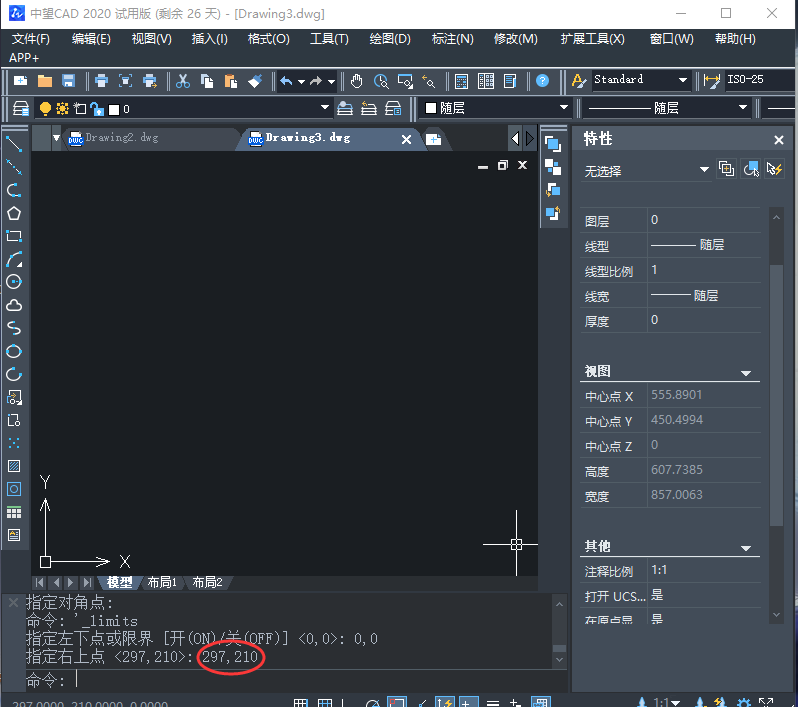Switch to the Drawing2.dwg tab

pyautogui.click(x=120, y=138)
